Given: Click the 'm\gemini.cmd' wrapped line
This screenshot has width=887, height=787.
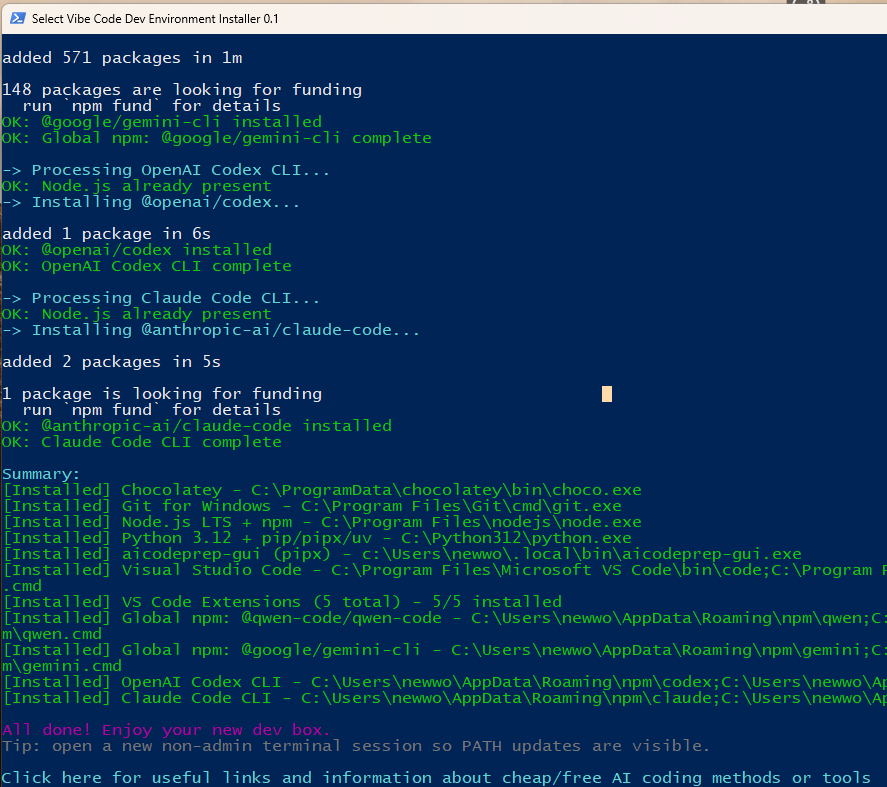Looking at the screenshot, I should [x=62, y=666].
